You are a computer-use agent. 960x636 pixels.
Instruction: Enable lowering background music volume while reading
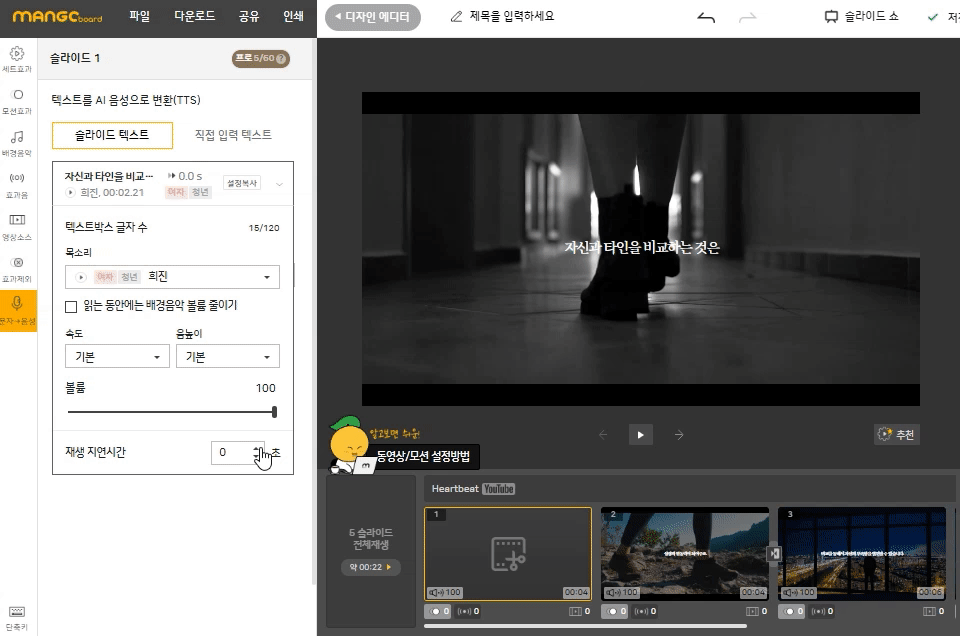tap(71, 306)
